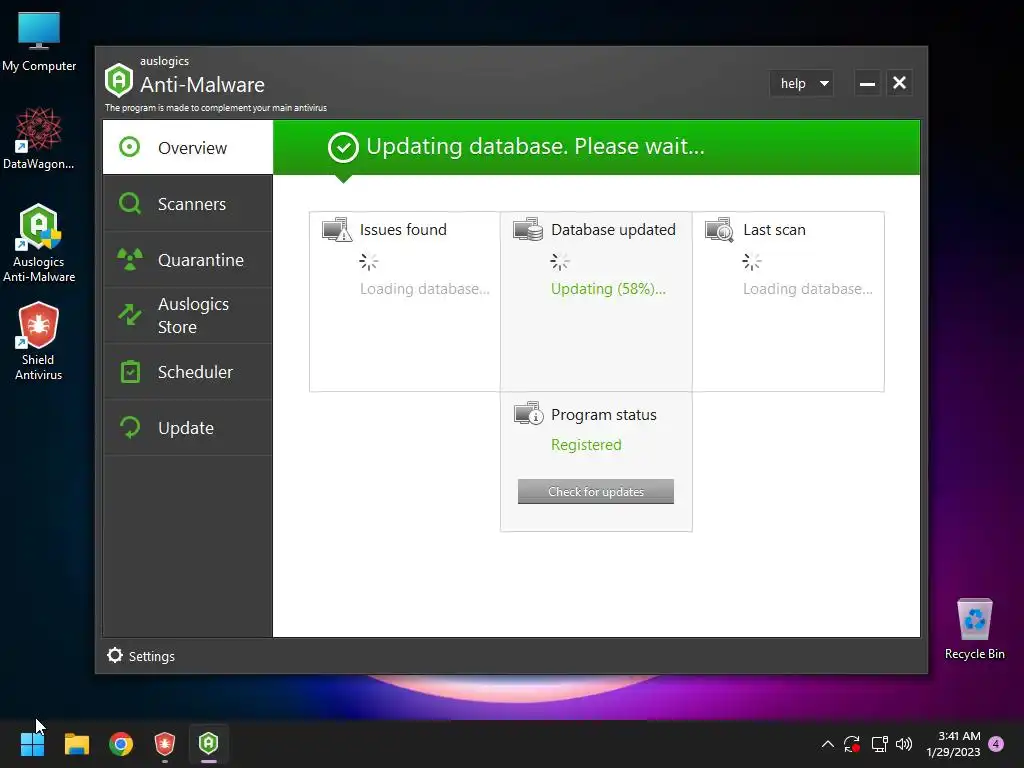Select Auslogics Anti-Malware desktop shortcut
This screenshot has height=768, width=1024.
(x=39, y=244)
